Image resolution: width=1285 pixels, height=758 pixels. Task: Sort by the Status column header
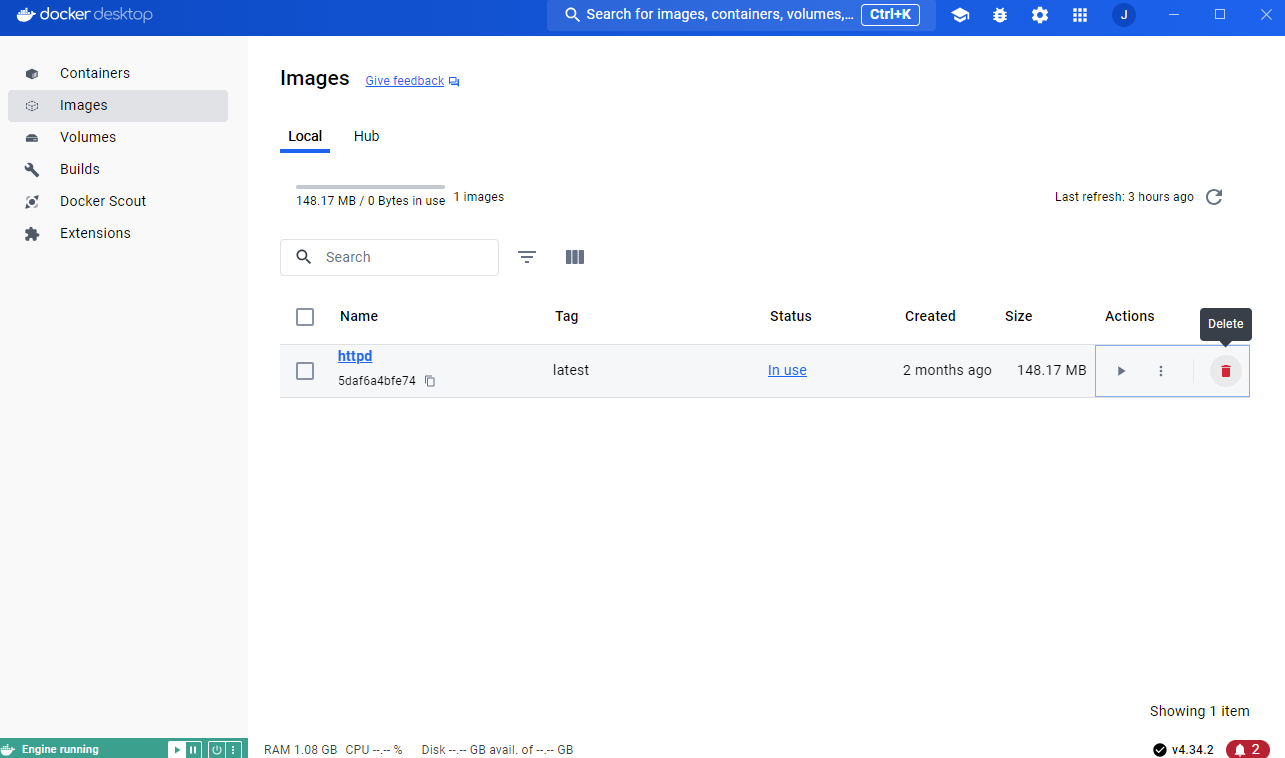791,316
